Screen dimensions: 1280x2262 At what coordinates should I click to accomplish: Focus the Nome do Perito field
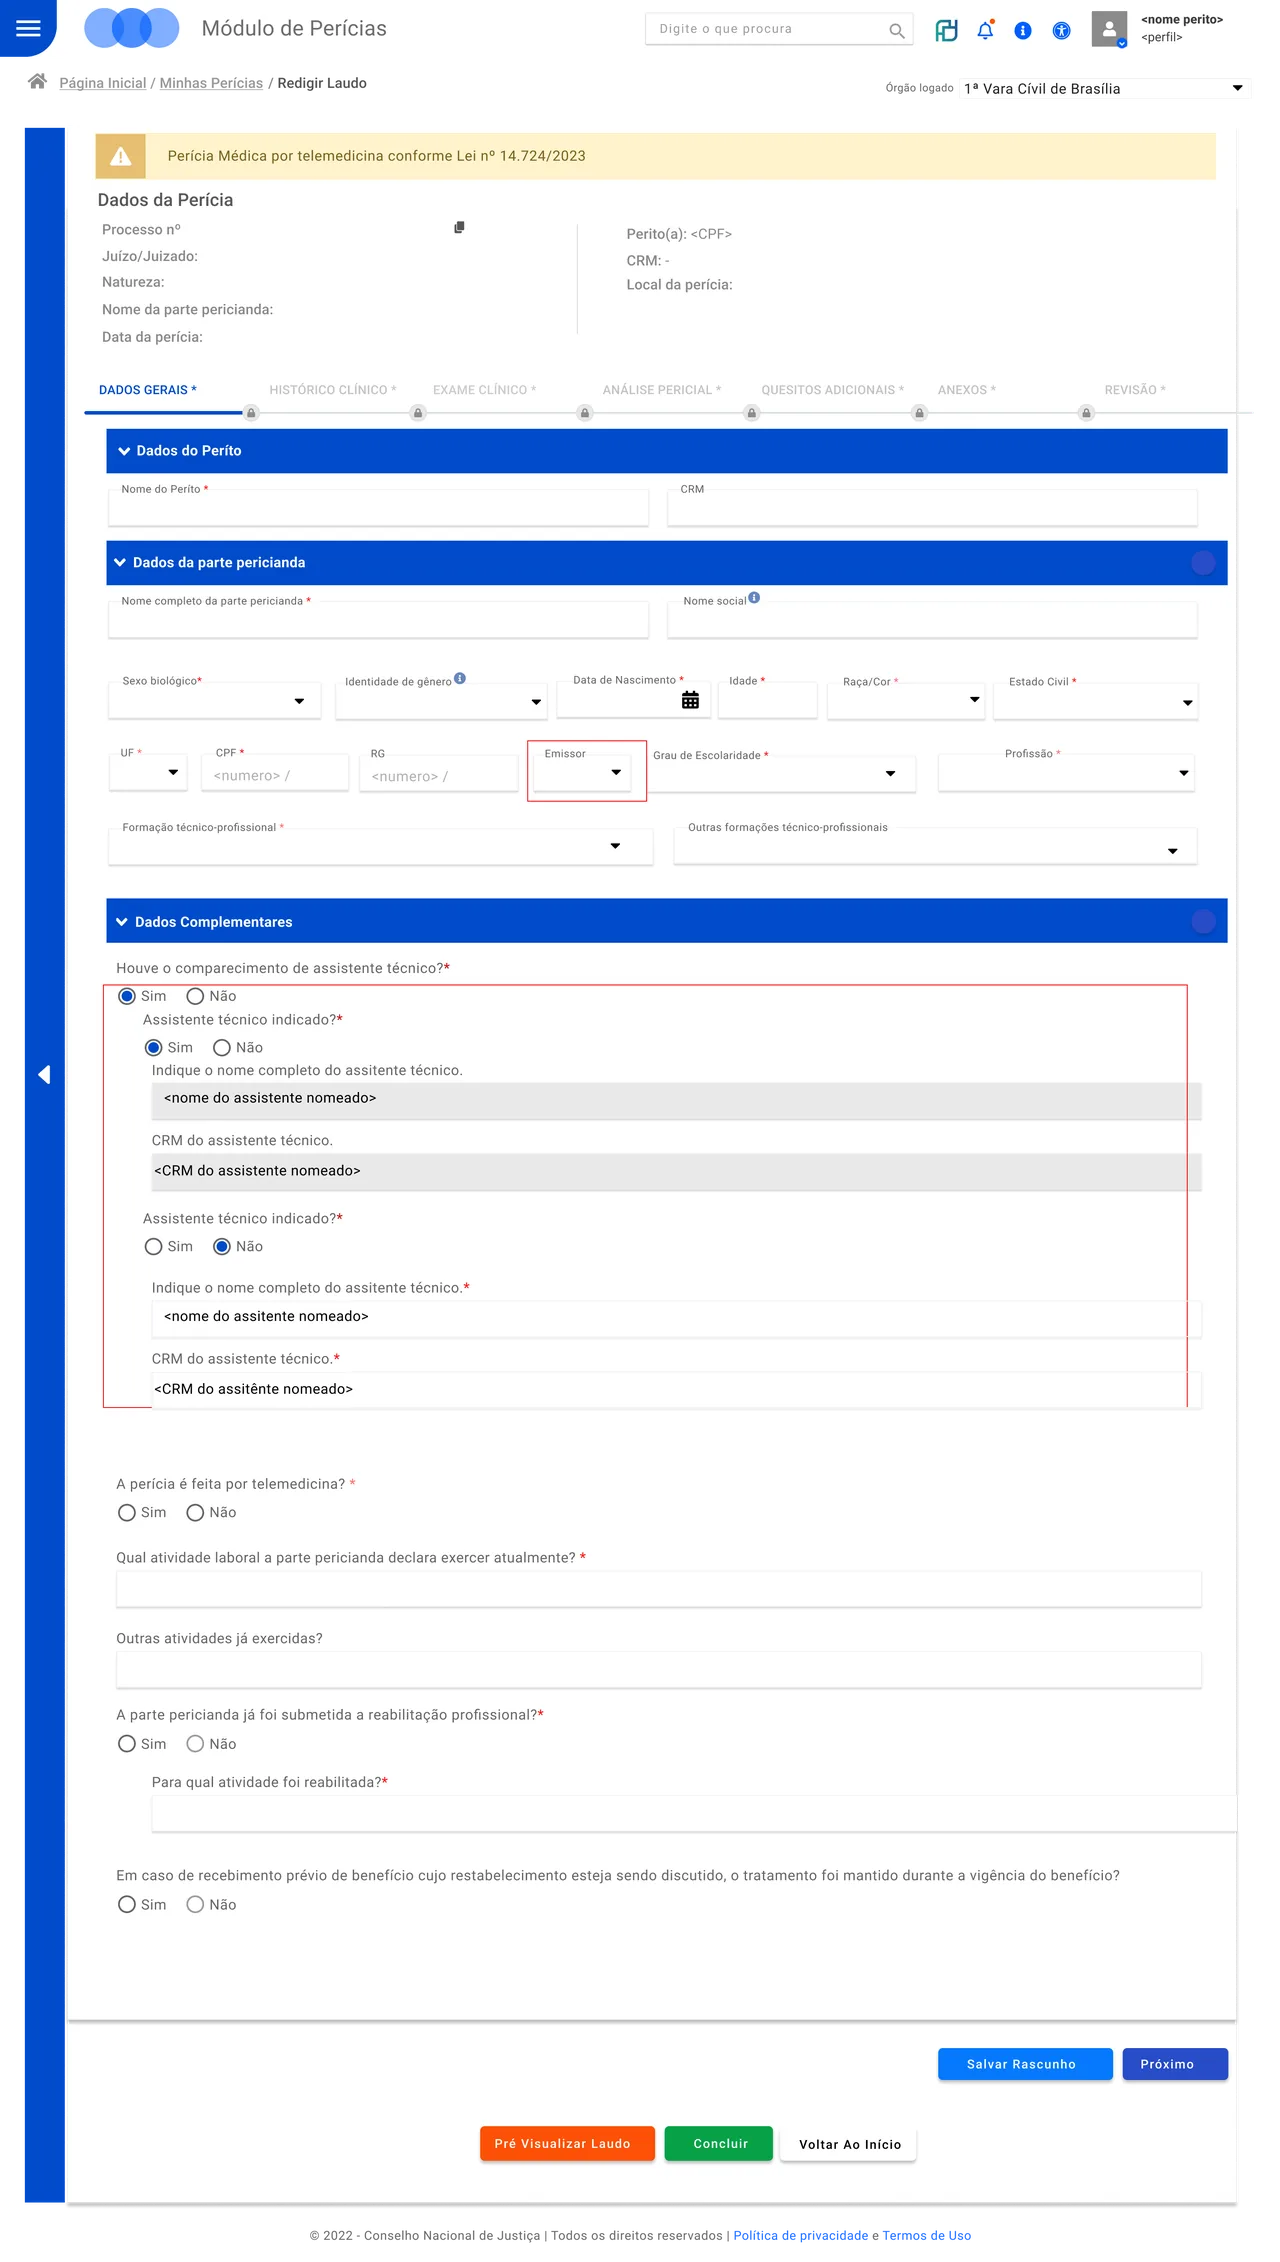(379, 508)
